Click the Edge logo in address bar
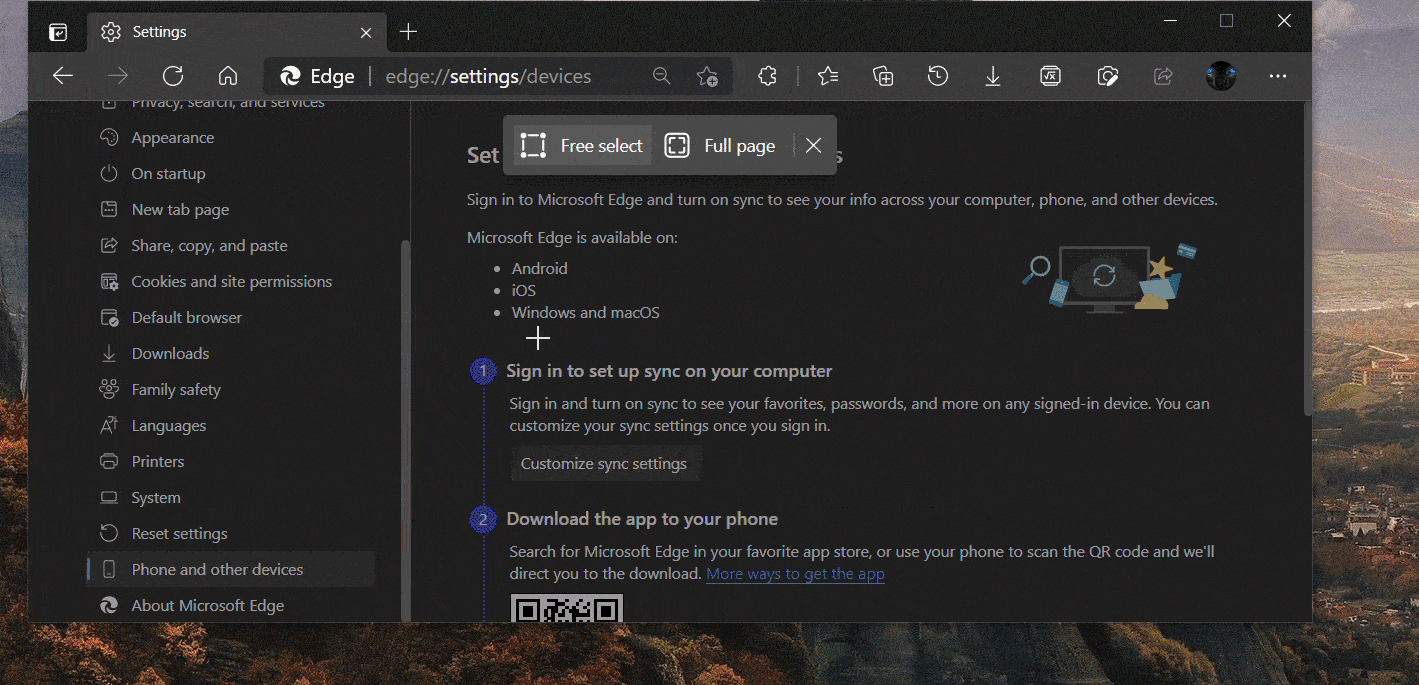 (291, 76)
